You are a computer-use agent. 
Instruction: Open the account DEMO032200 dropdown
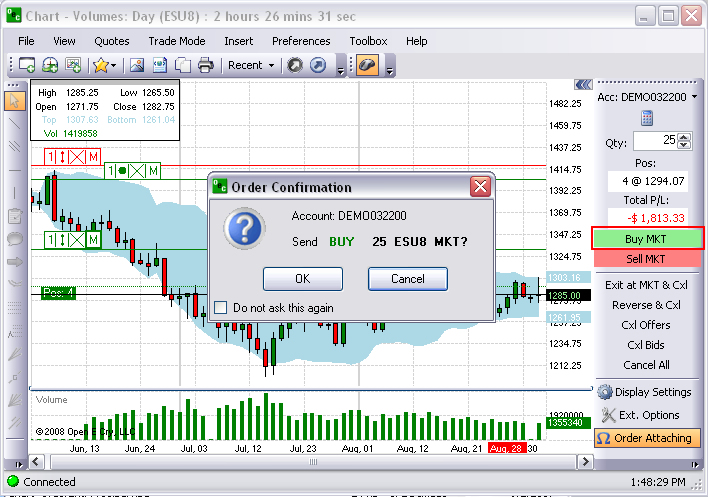click(x=693, y=97)
